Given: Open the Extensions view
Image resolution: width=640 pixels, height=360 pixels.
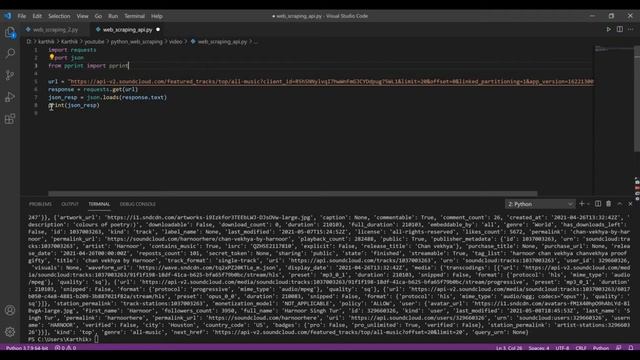Looking at the screenshot, I should point(10,119).
